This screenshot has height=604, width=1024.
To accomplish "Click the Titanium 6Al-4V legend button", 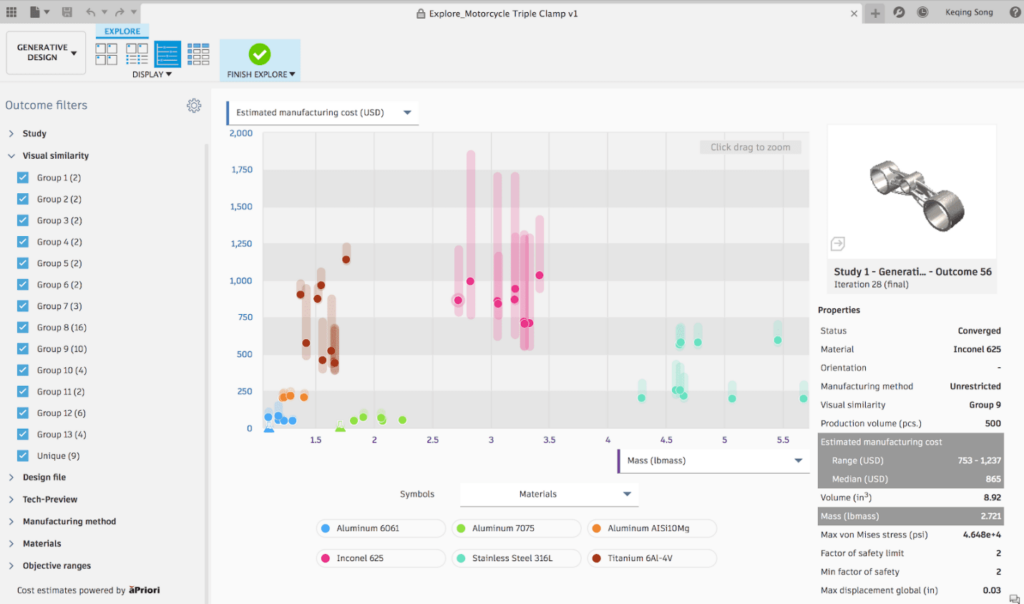I will point(651,558).
